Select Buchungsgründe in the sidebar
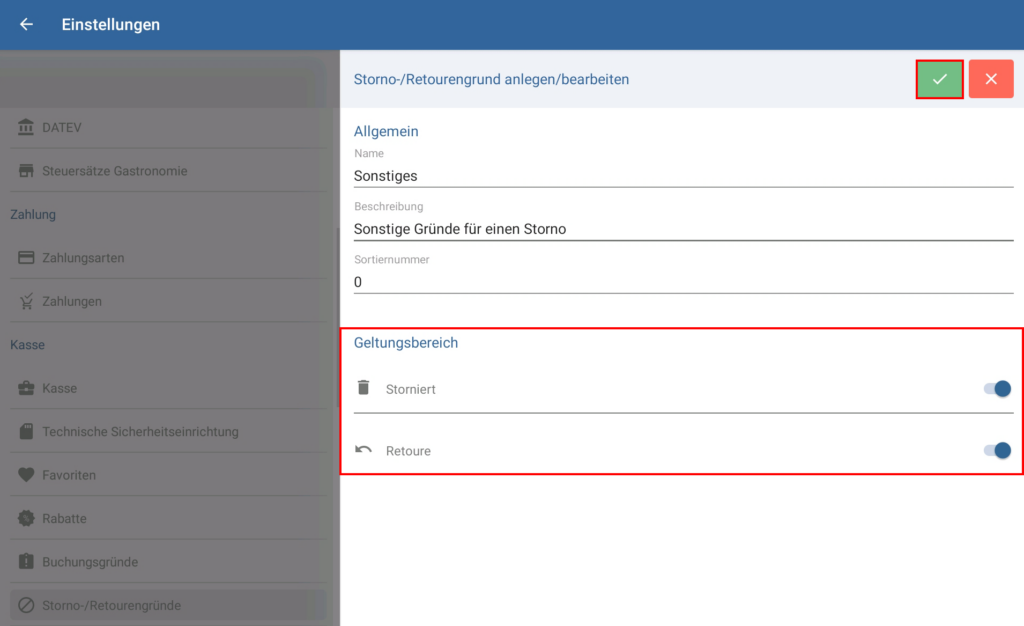Screen dimensions: 1024x626 90,562
